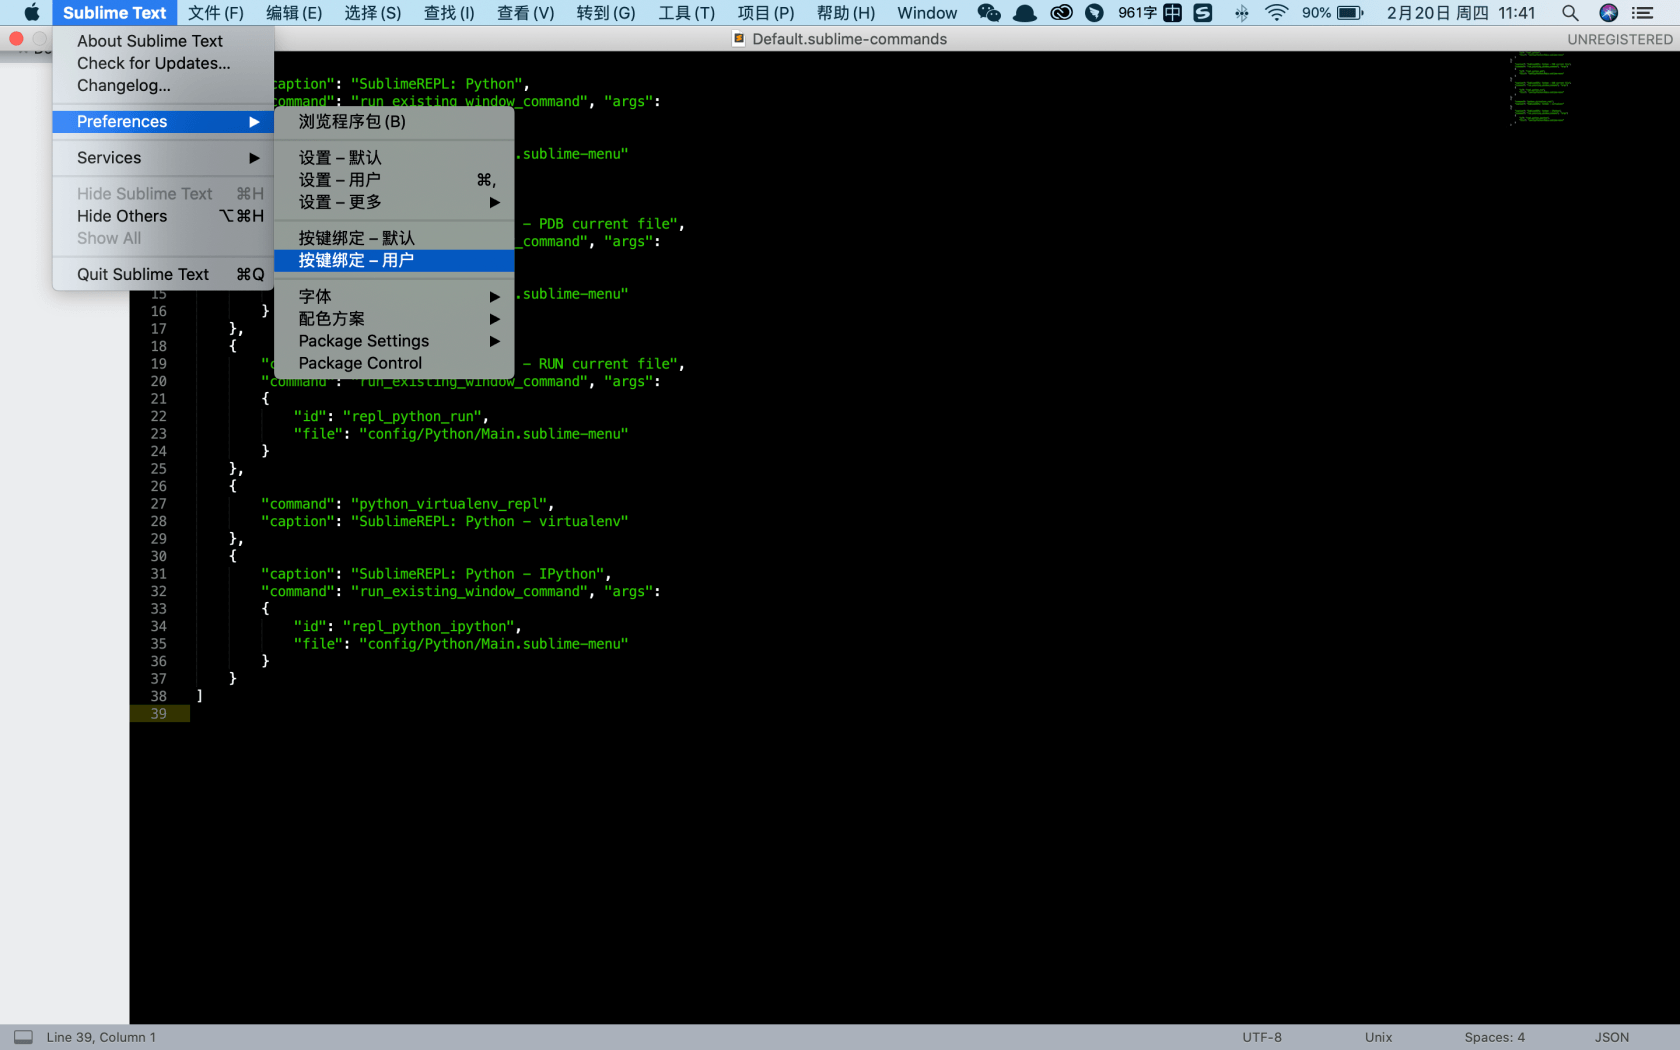Click the 961字 word count indicator
The height and width of the screenshot is (1050, 1680).
pyautogui.click(x=1138, y=13)
